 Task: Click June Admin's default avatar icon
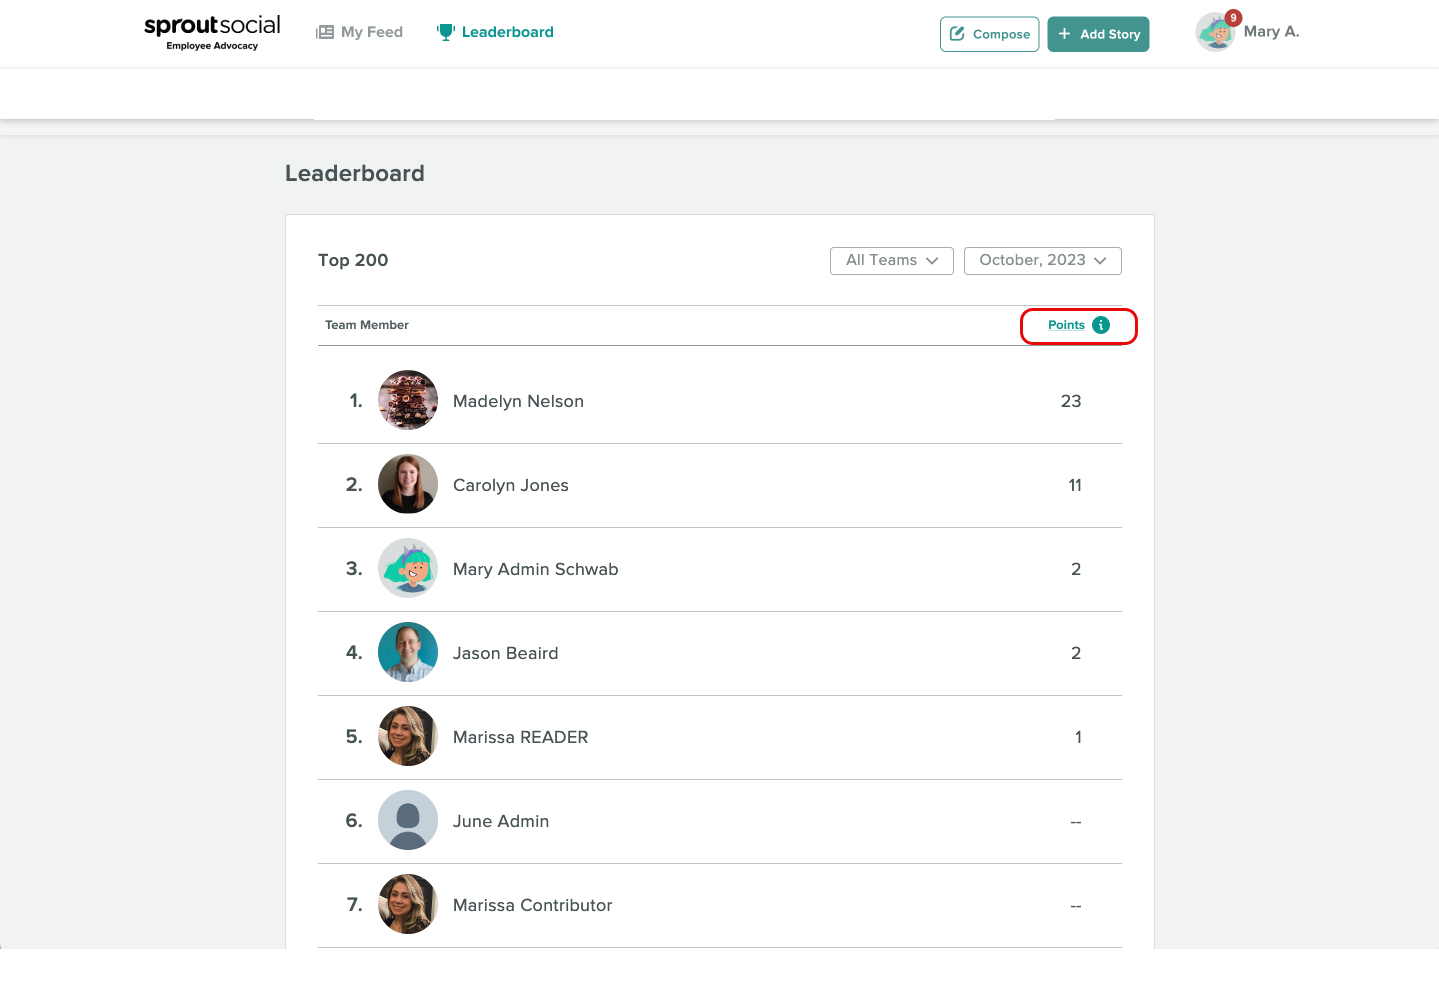click(x=408, y=820)
